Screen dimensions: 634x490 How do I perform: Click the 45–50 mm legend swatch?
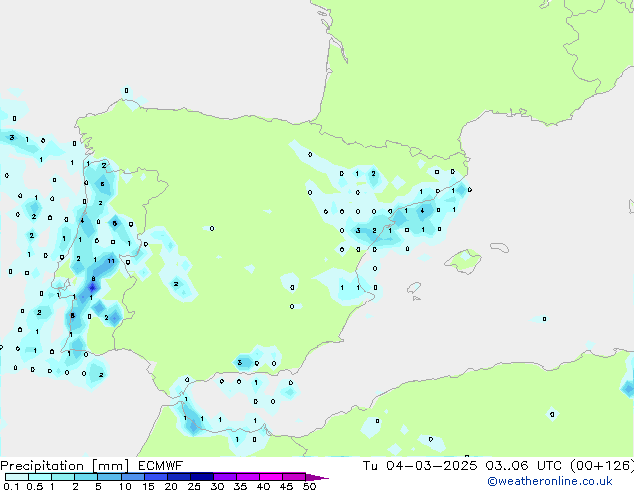coord(294,477)
